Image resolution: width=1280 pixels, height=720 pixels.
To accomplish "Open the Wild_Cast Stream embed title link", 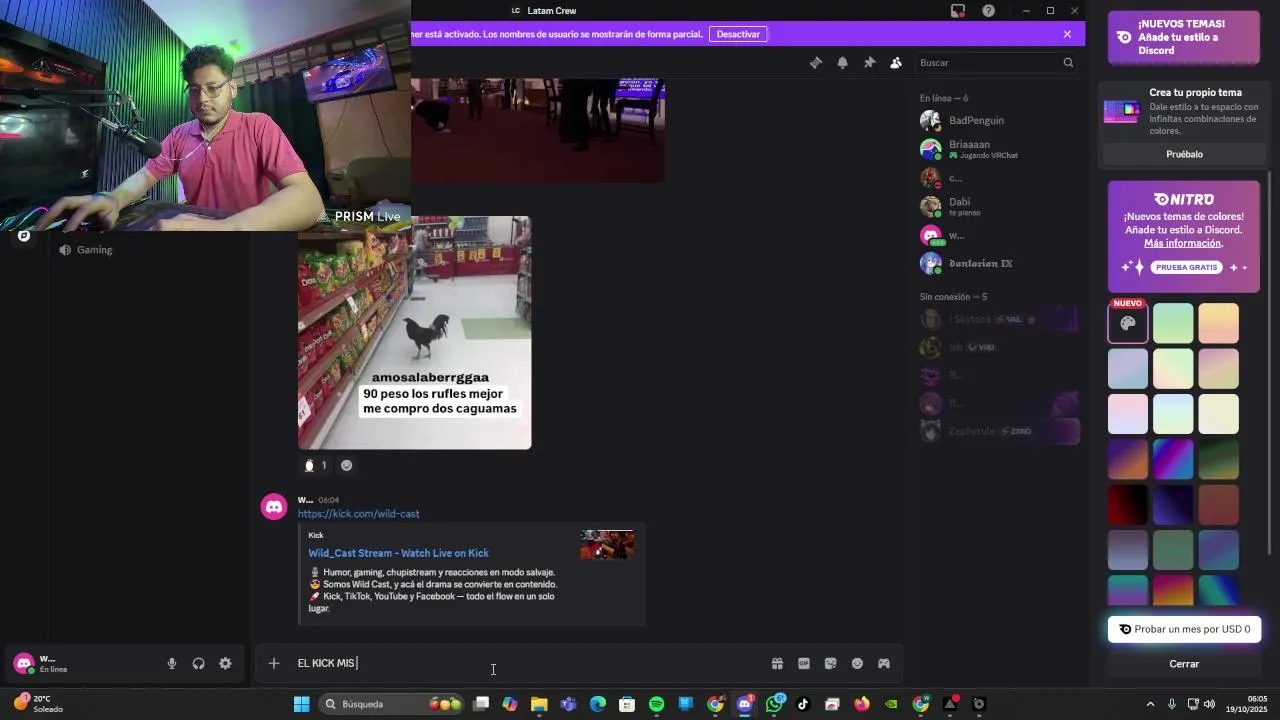I will pyautogui.click(x=398, y=553).
